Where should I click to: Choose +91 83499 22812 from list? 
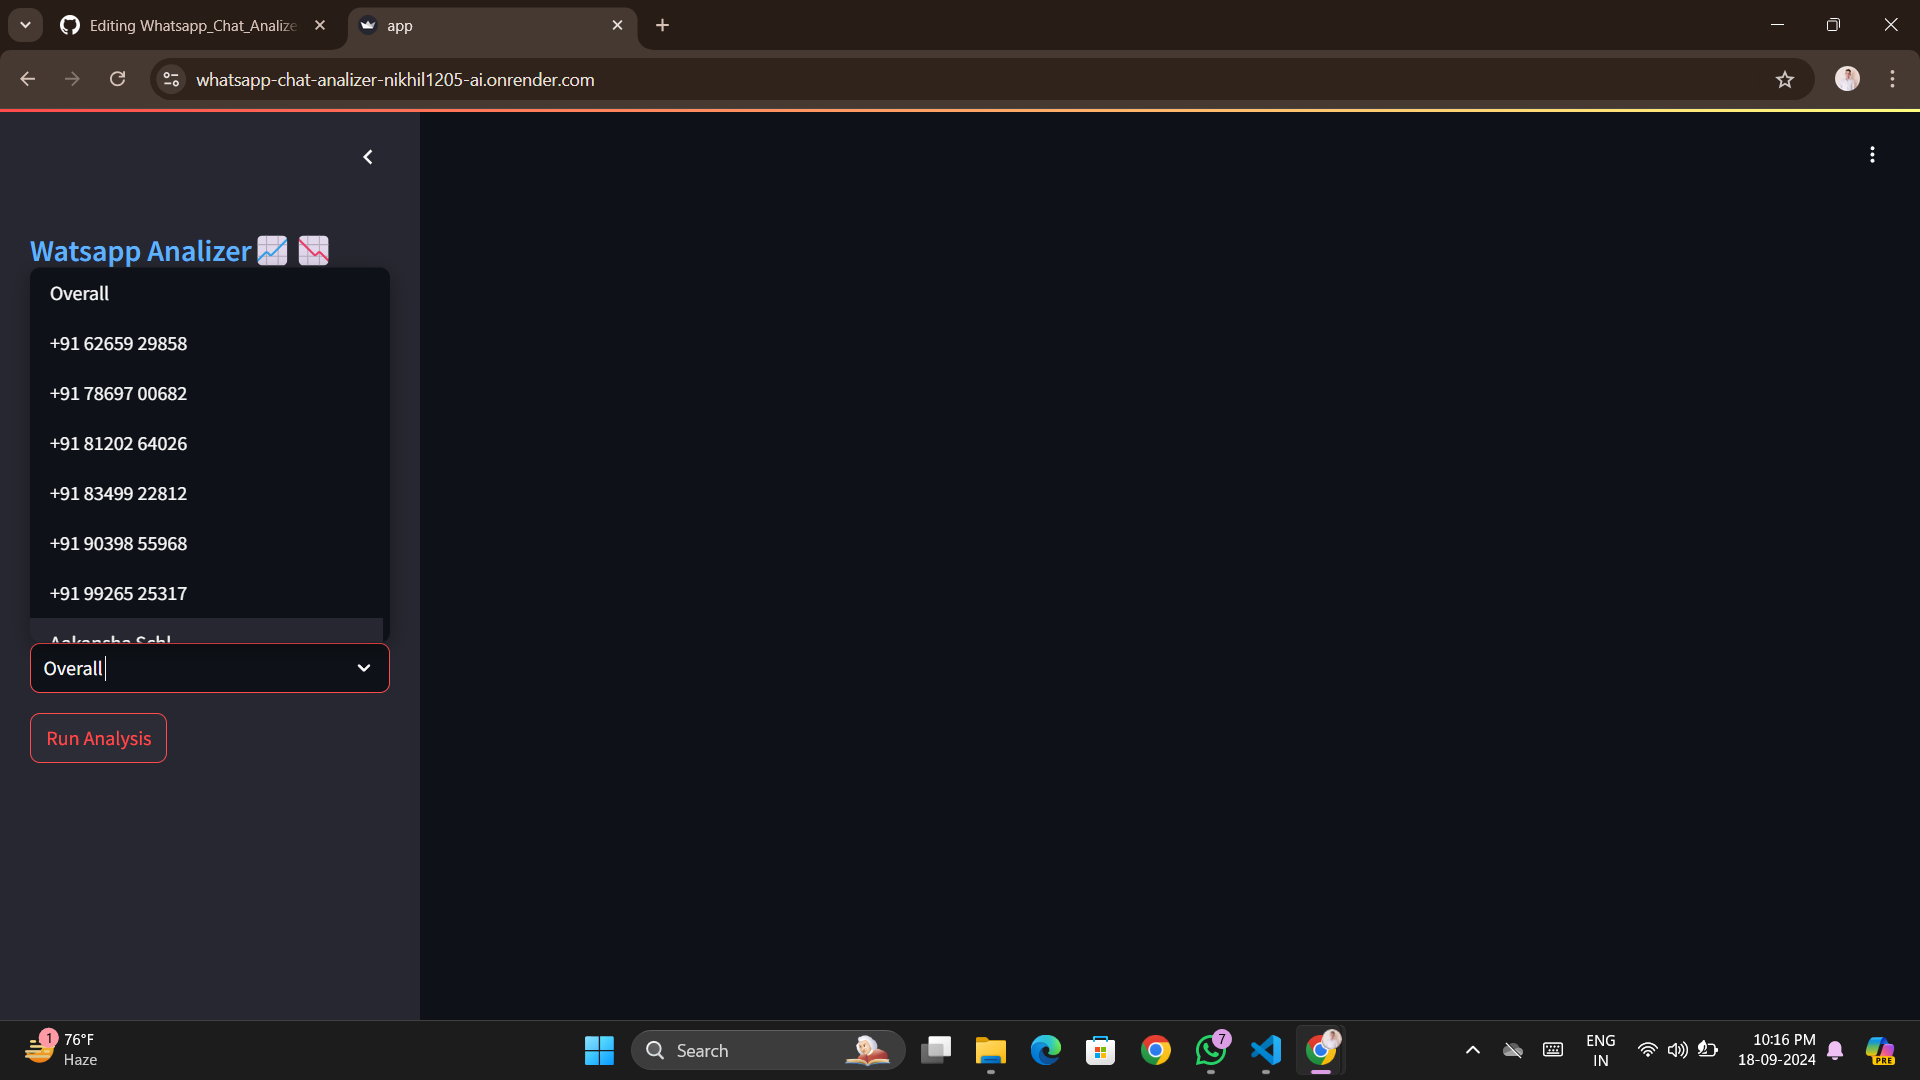pos(118,494)
